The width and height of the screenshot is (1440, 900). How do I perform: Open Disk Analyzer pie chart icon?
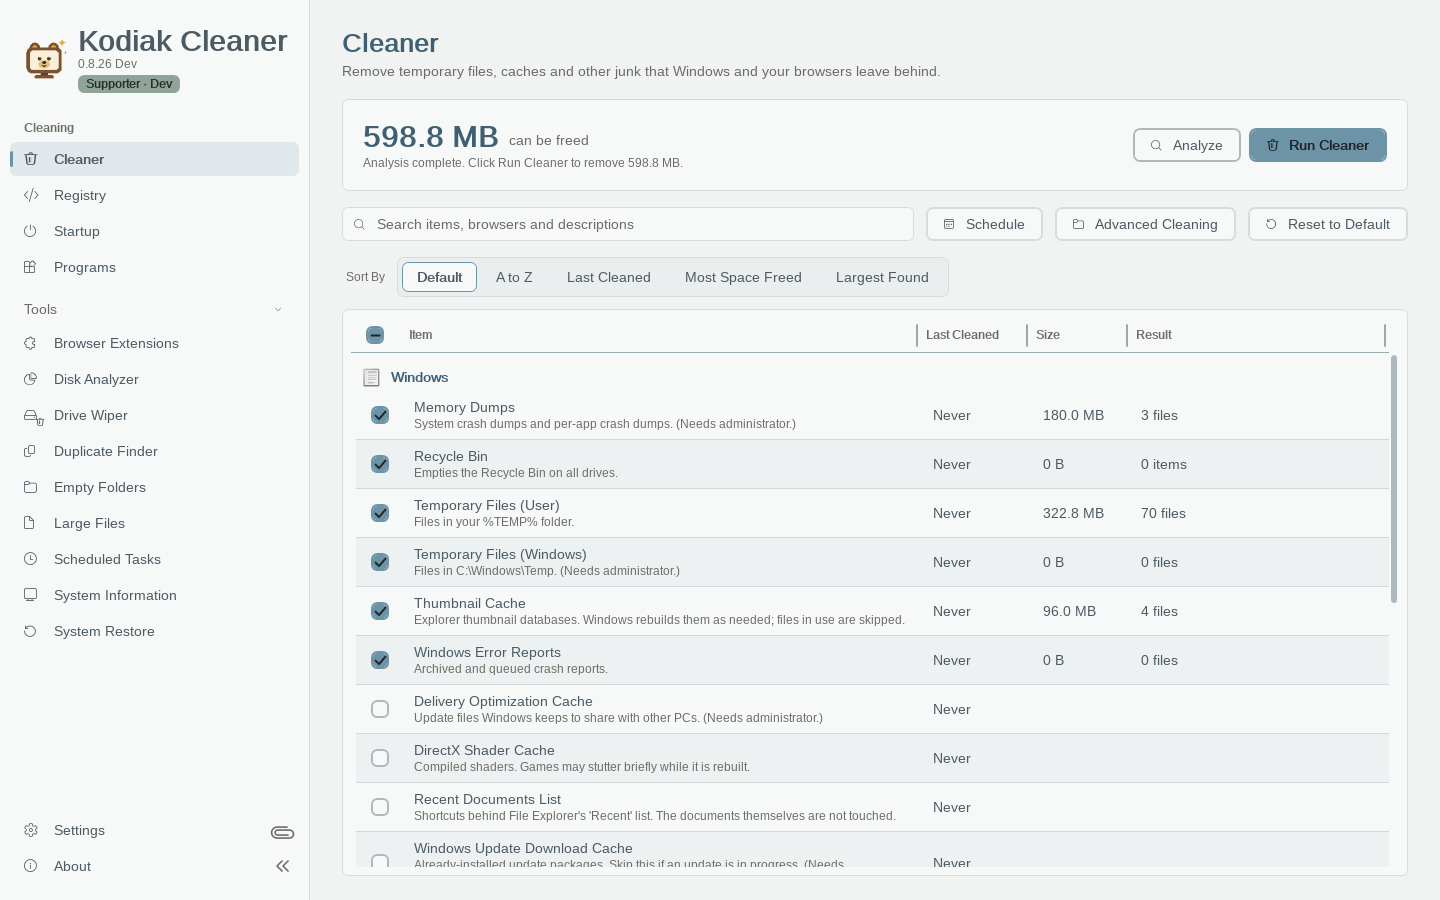pos(31,379)
